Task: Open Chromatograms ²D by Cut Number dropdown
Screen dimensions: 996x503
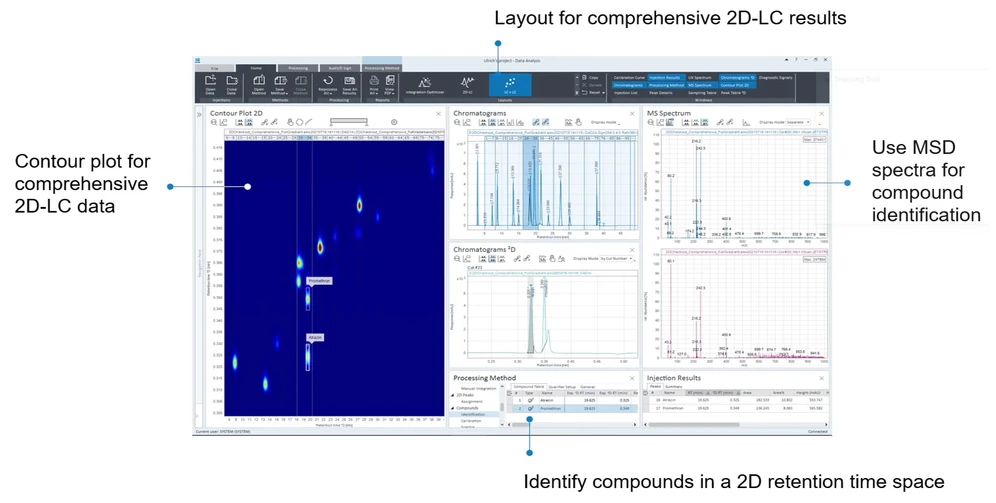Action: [618, 258]
